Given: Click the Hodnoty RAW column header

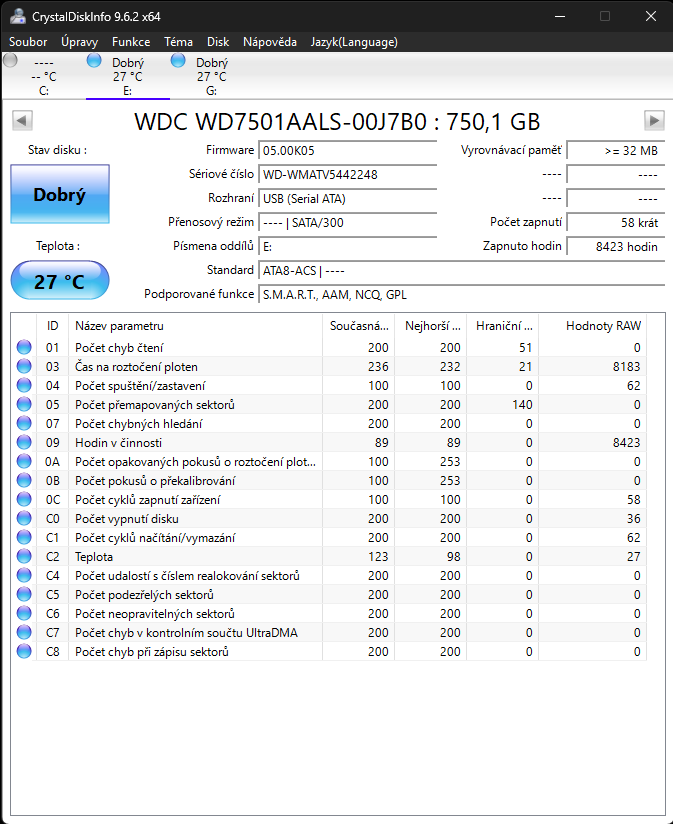Looking at the screenshot, I should click(x=593, y=326).
